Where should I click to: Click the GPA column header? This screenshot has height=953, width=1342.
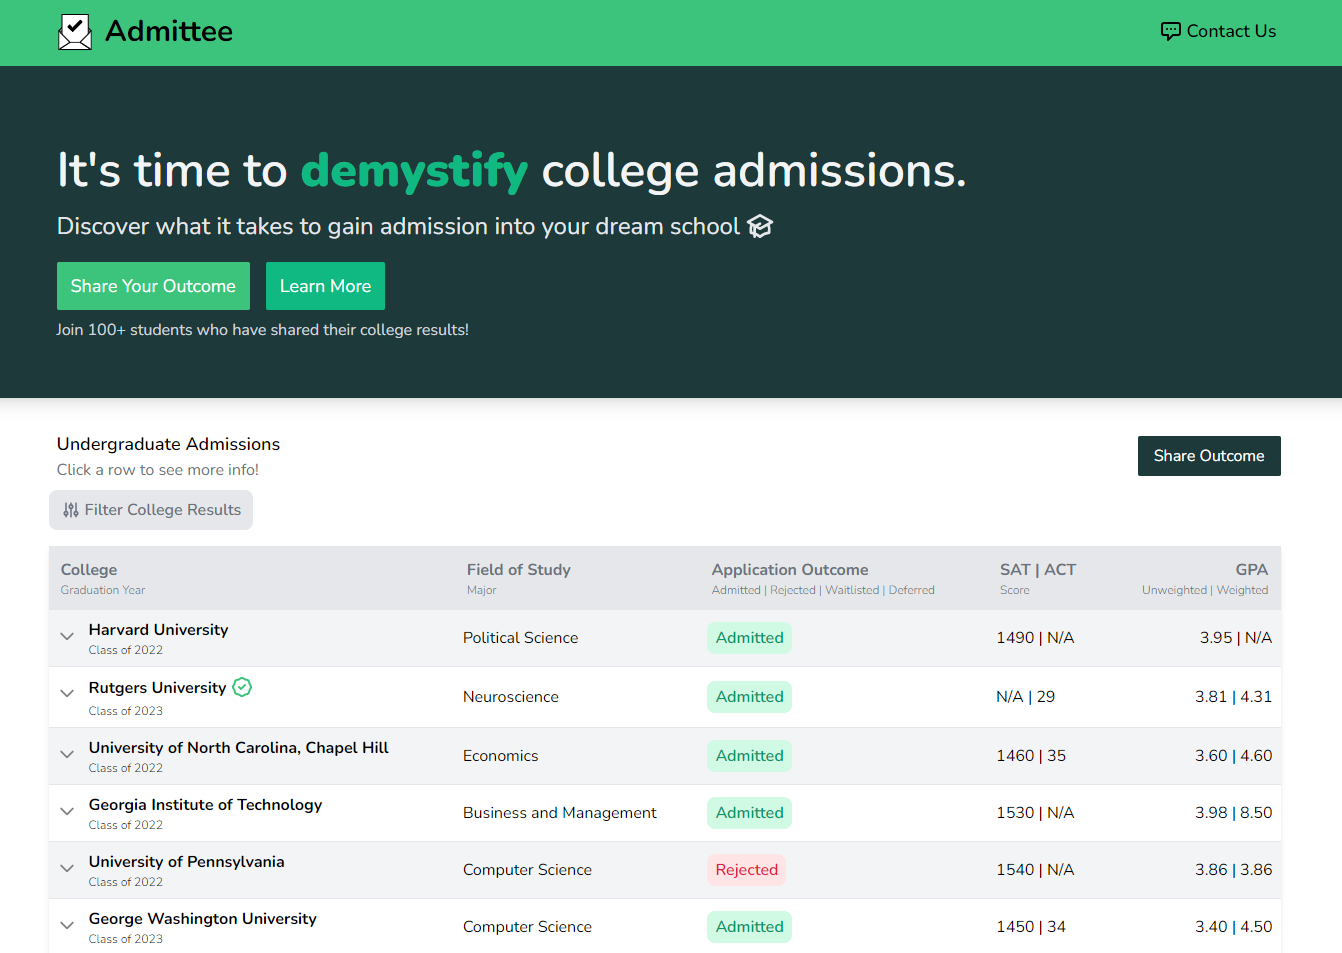[1251, 570]
